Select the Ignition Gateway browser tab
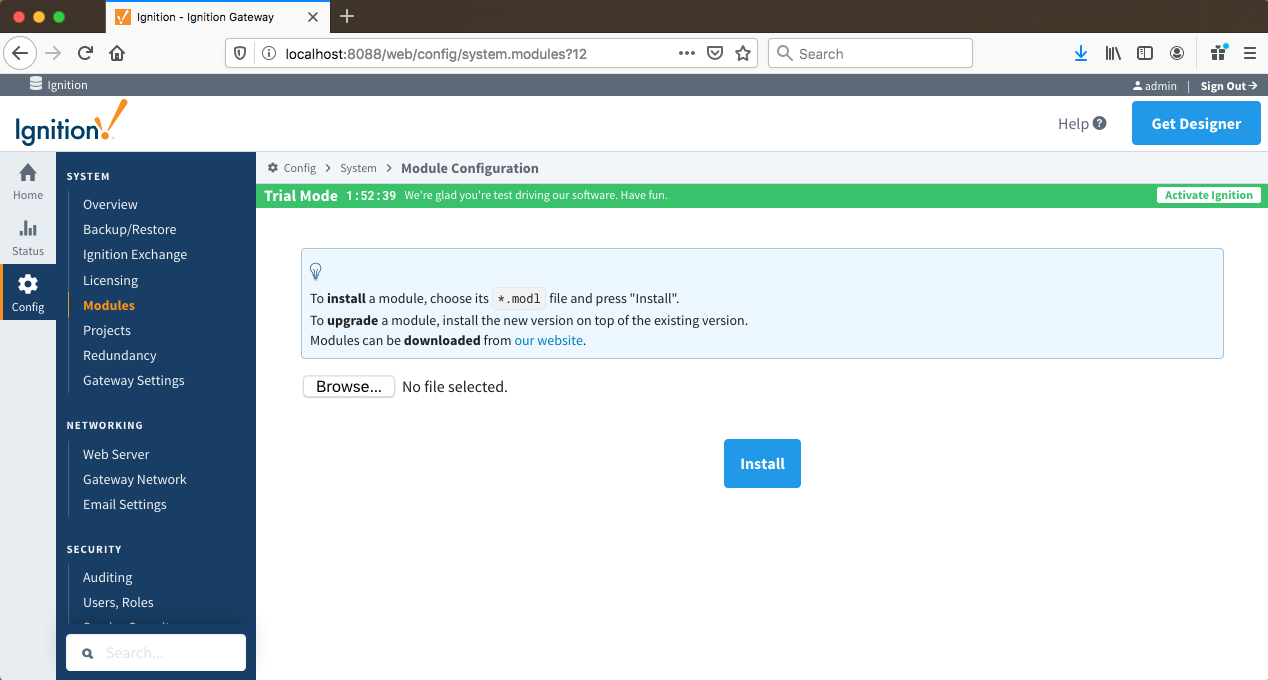Screen dimensions: 1268x680 pos(216,17)
